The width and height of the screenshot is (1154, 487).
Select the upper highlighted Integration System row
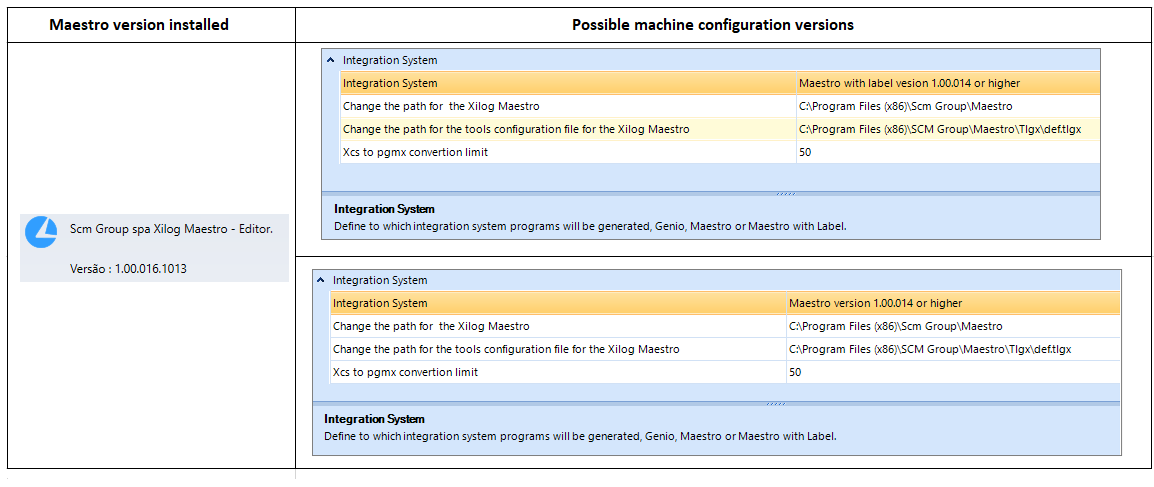pos(720,83)
